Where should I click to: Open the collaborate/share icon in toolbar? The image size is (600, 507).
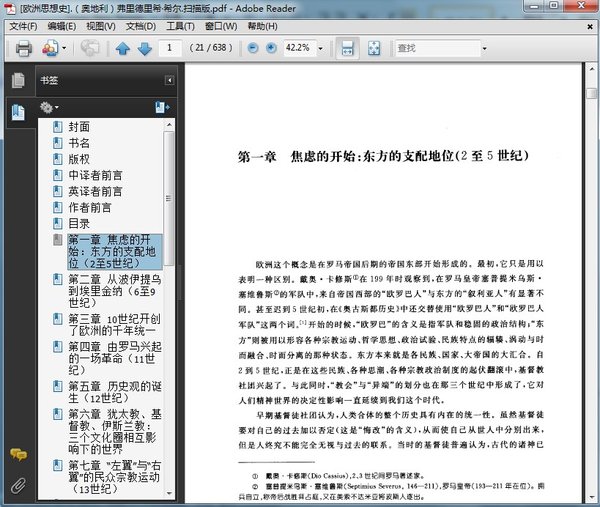click(50, 48)
